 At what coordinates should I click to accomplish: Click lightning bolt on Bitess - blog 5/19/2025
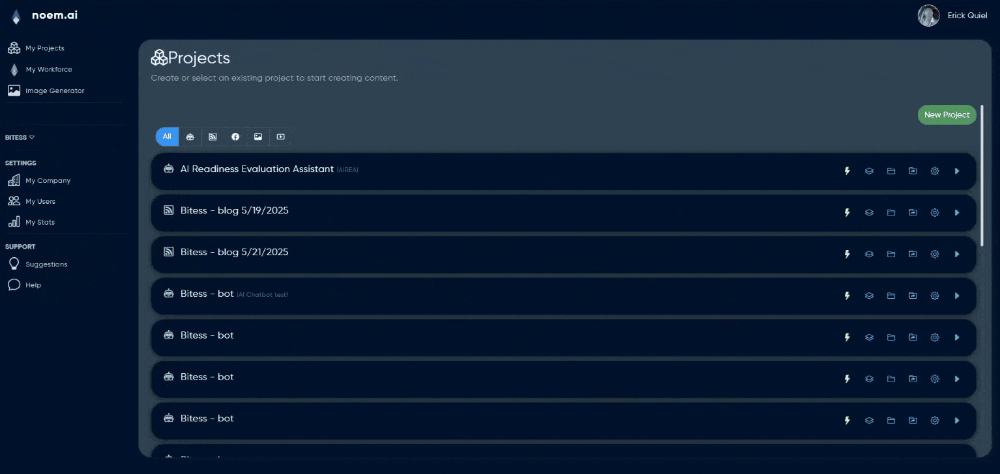(847, 212)
